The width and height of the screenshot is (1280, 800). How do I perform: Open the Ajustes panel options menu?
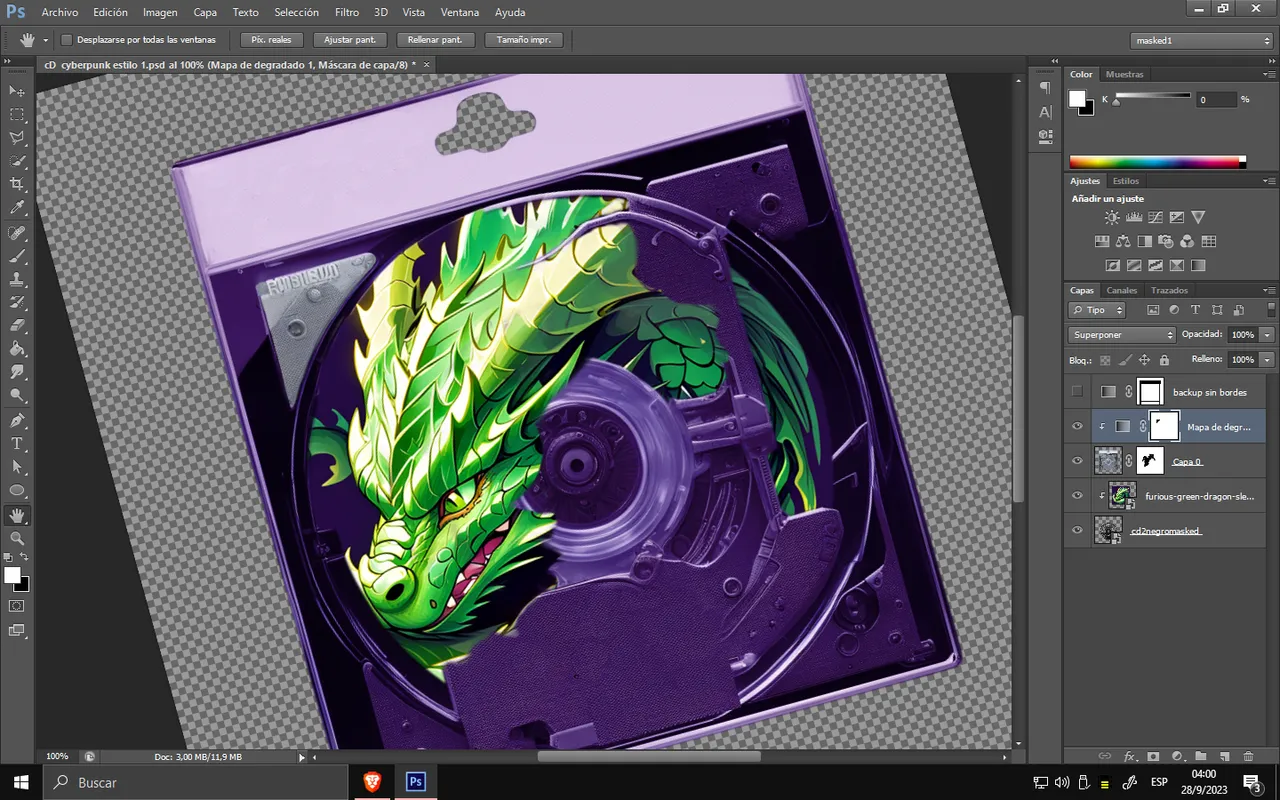[1269, 181]
